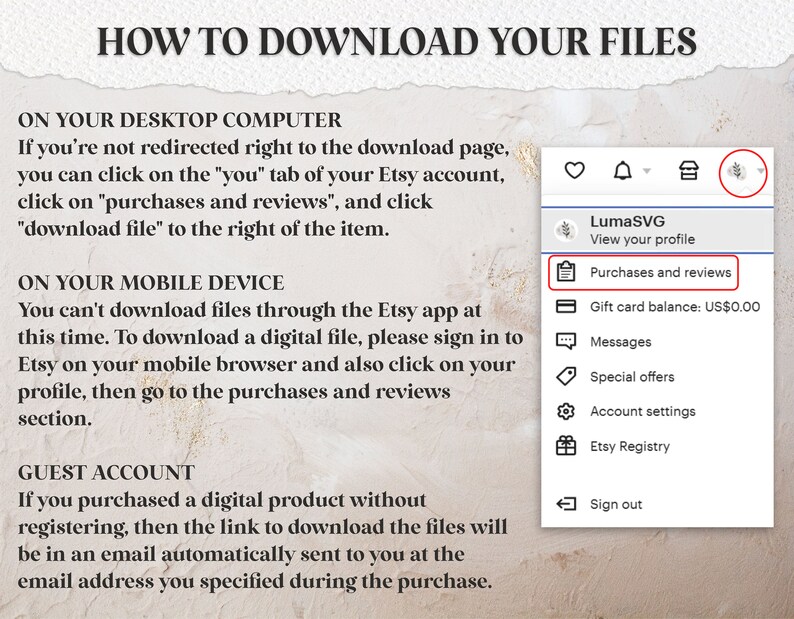Open LumaSVG View your profile entry

(x=657, y=230)
